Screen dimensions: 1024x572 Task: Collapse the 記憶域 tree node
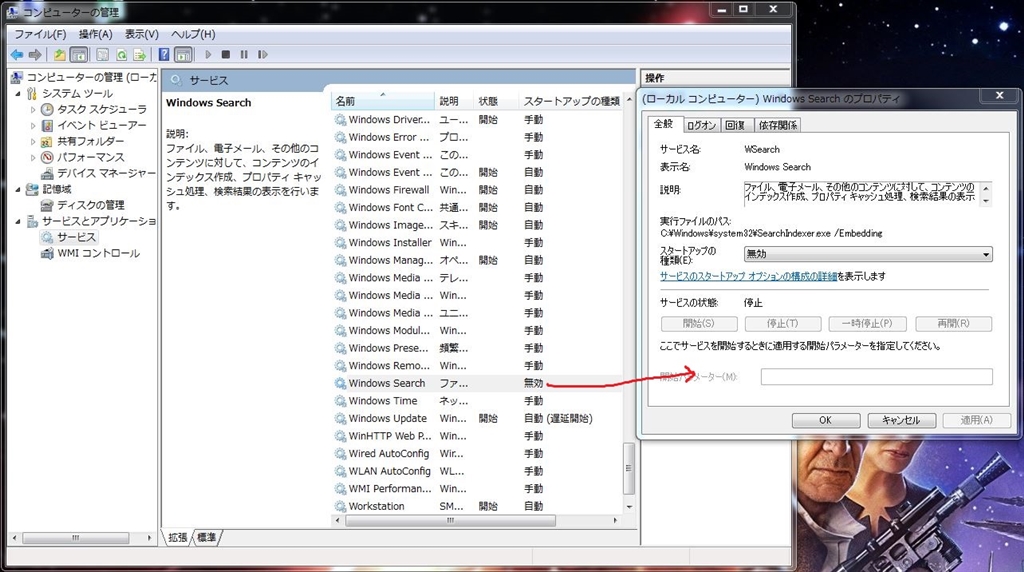pos(18,189)
